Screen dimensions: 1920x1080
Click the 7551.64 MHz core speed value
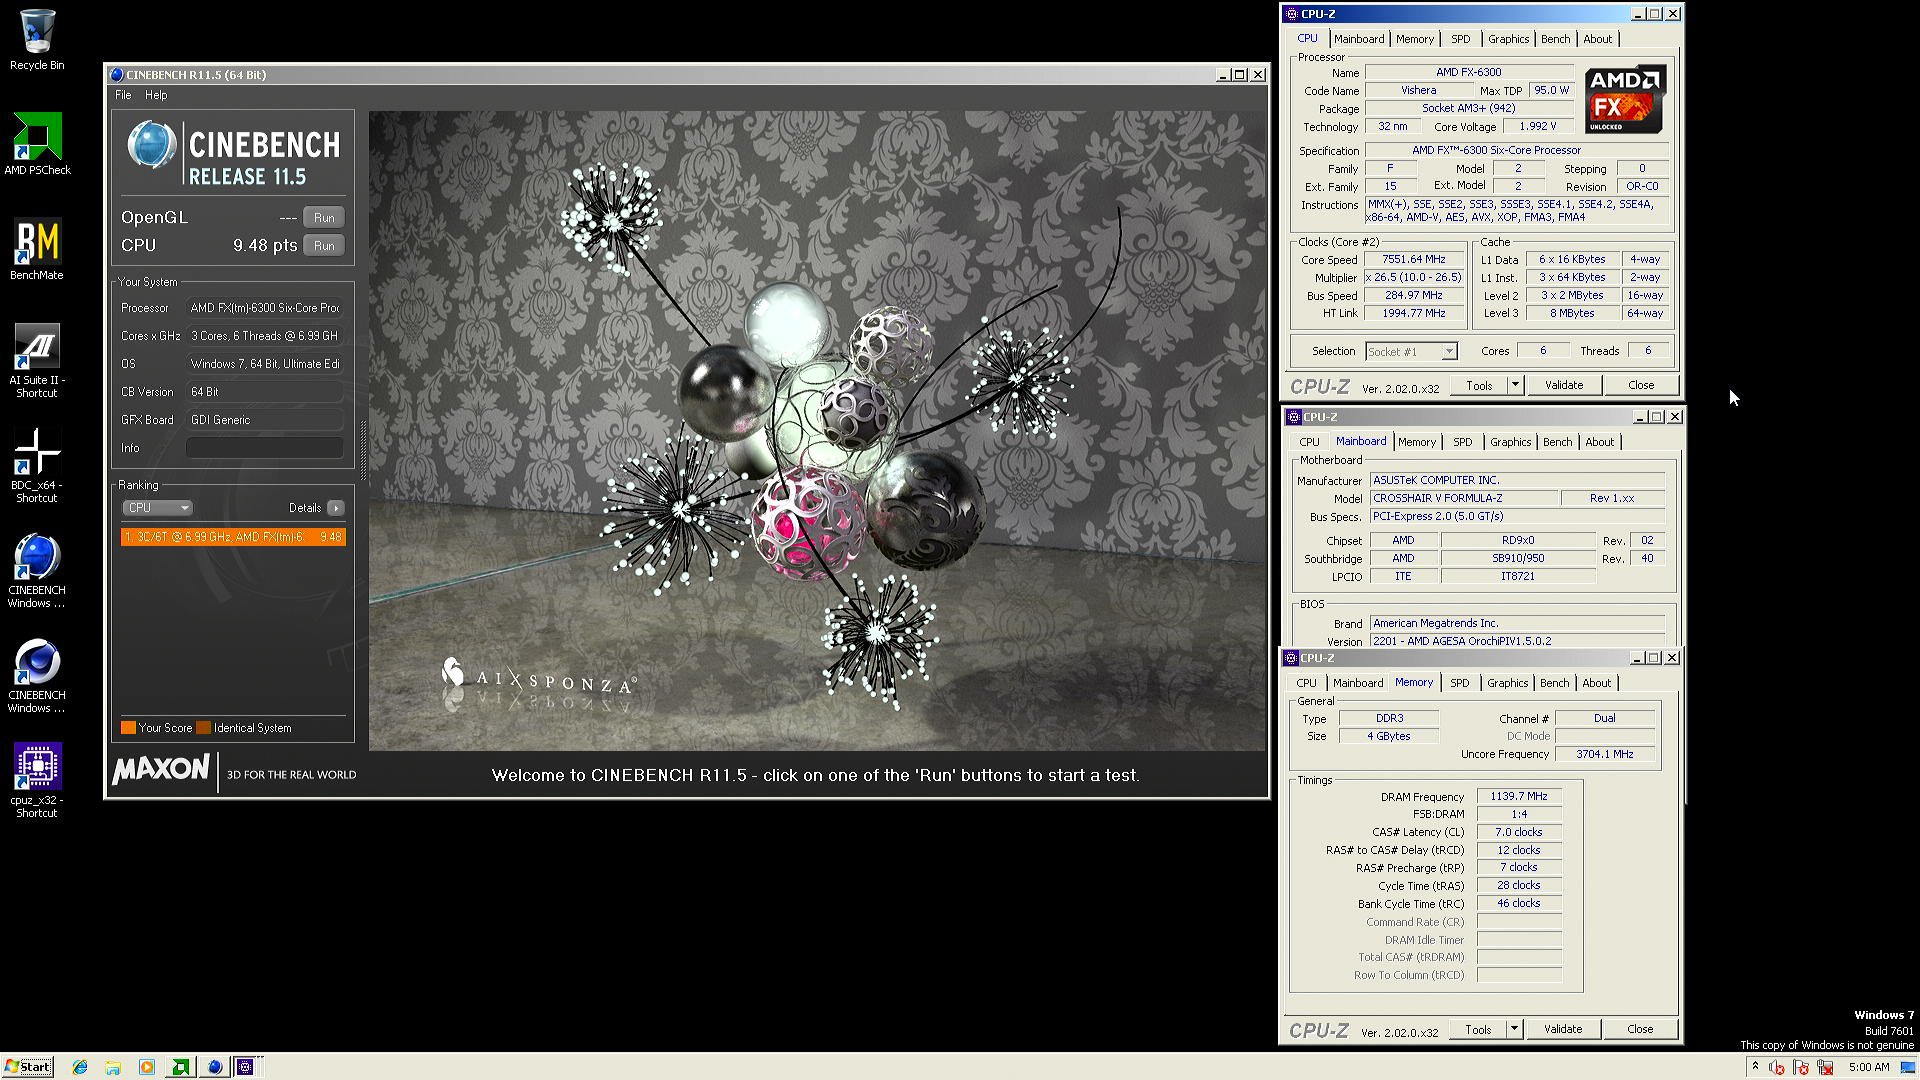point(1414,259)
